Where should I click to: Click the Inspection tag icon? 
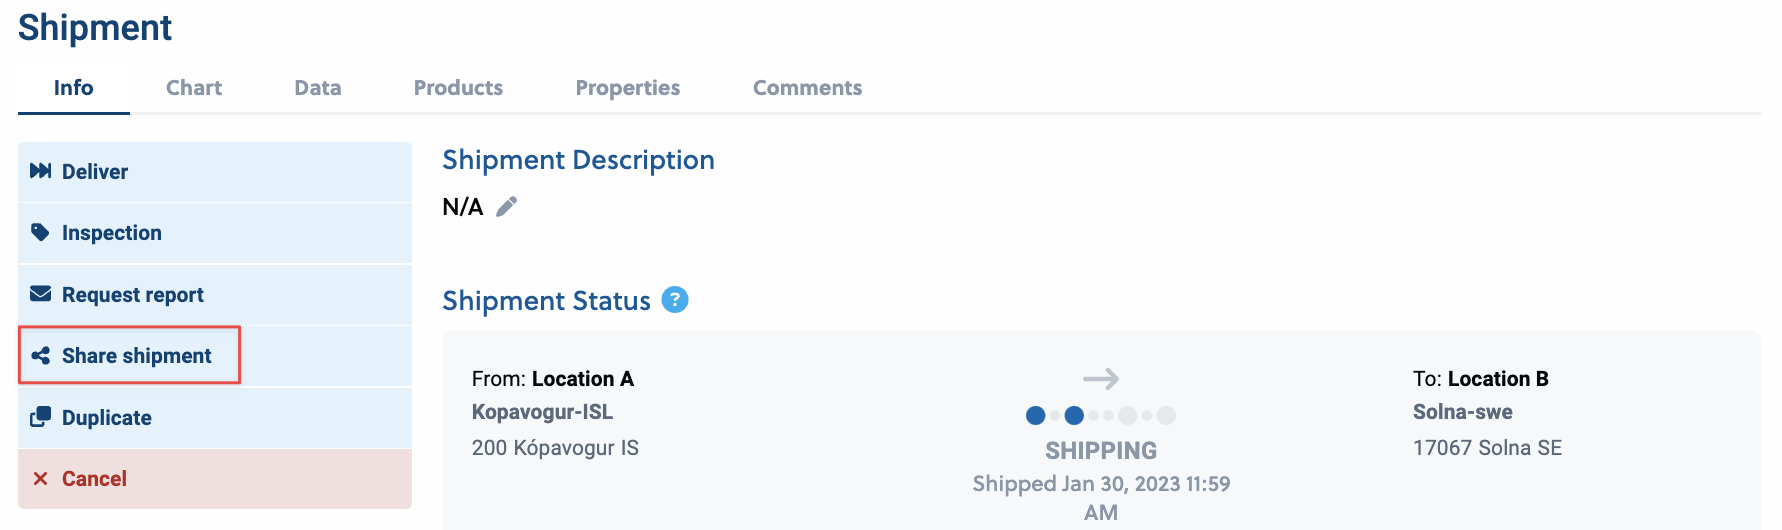[40, 232]
